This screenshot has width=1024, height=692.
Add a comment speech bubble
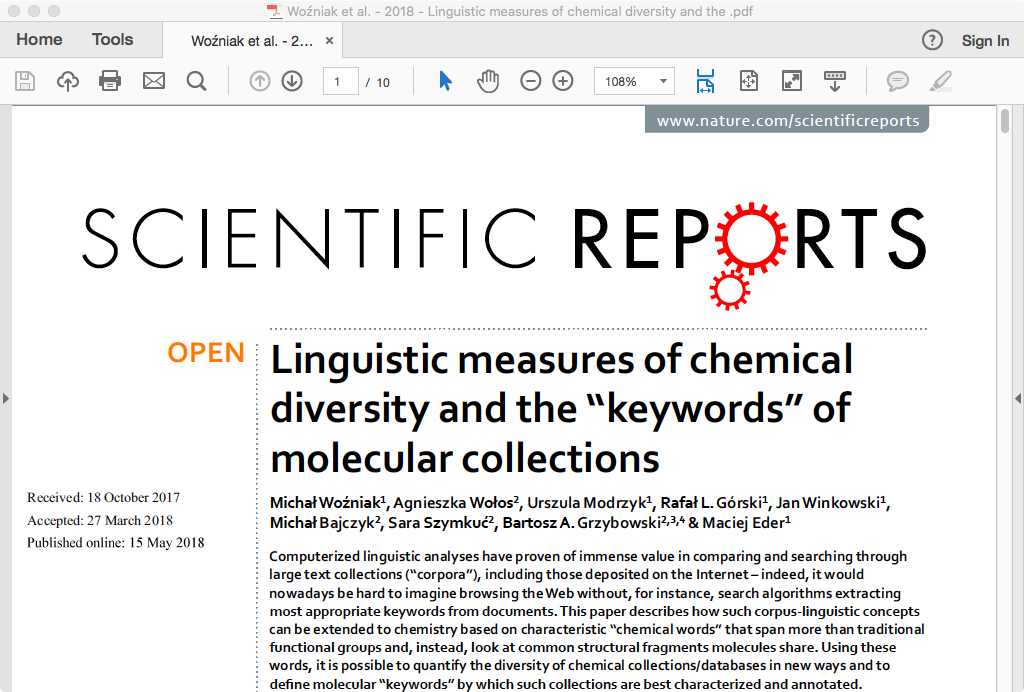coord(898,81)
